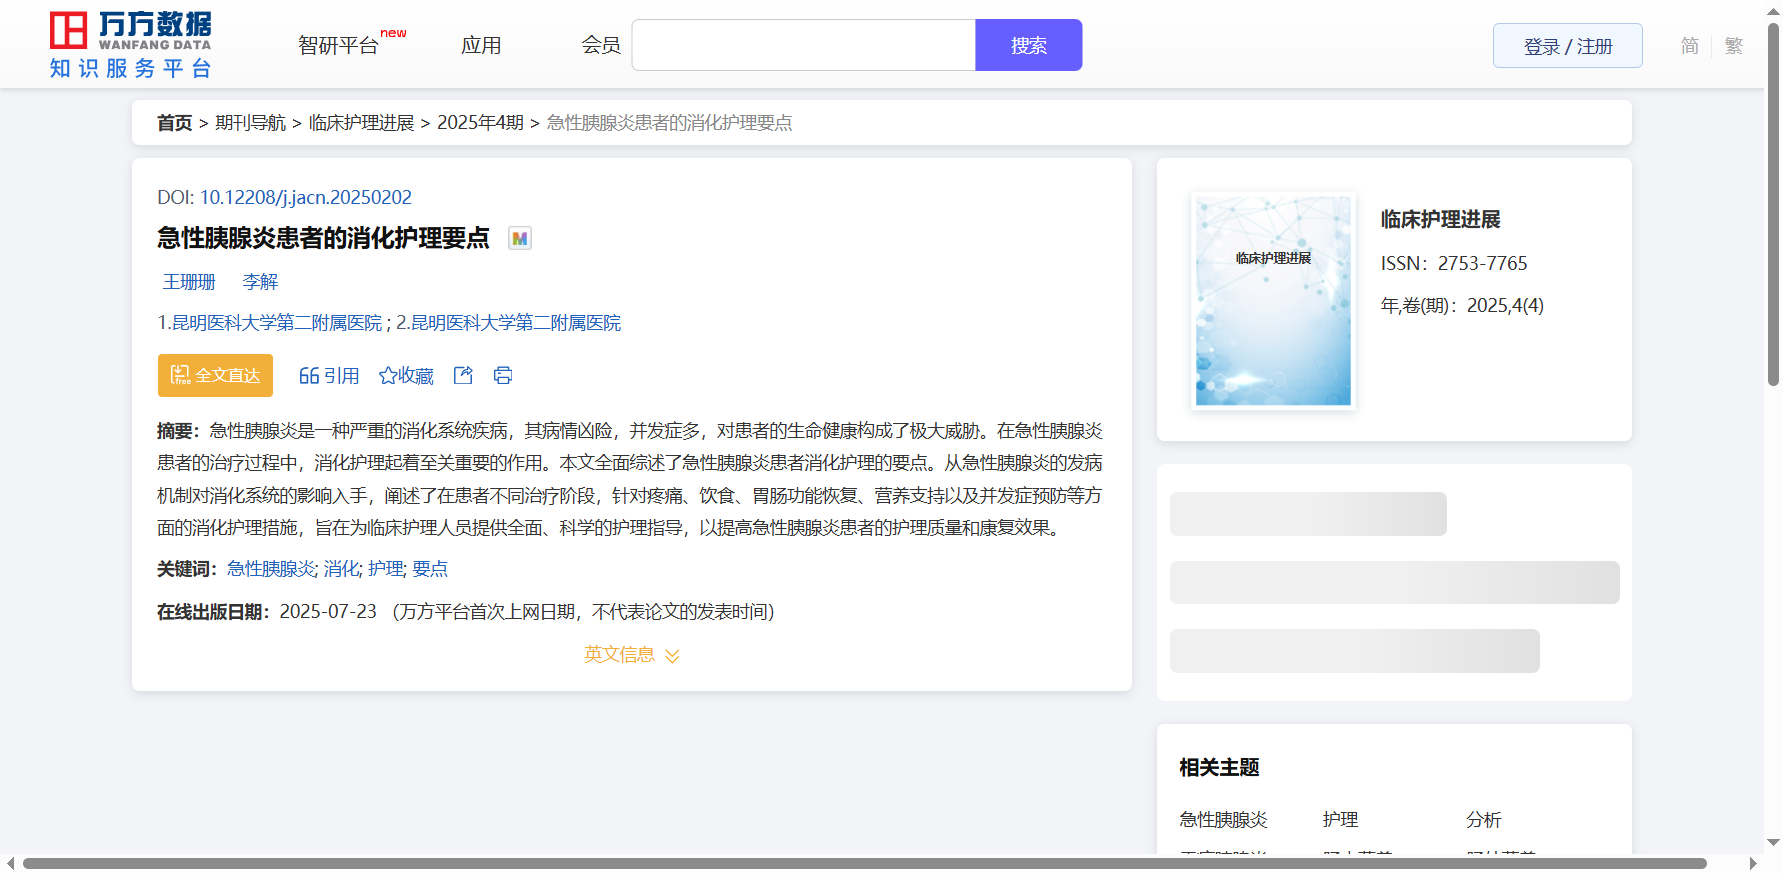Open 全文直达 full text button
The height and width of the screenshot is (873, 1783).
pos(215,375)
